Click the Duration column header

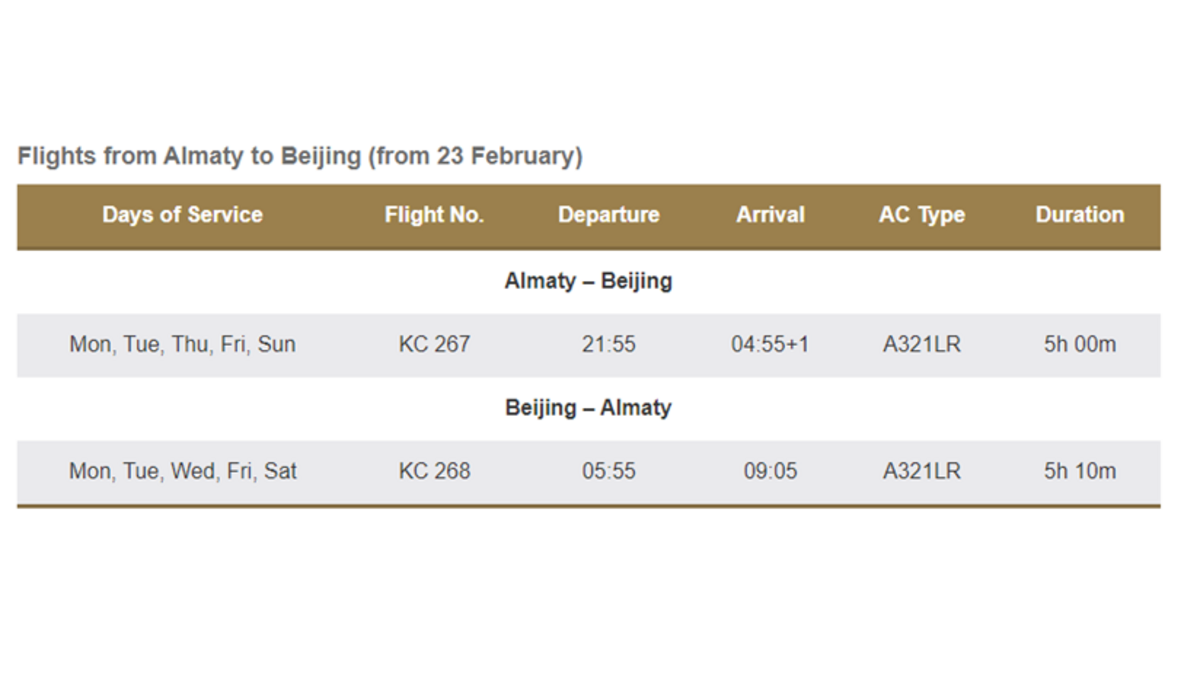point(1080,215)
